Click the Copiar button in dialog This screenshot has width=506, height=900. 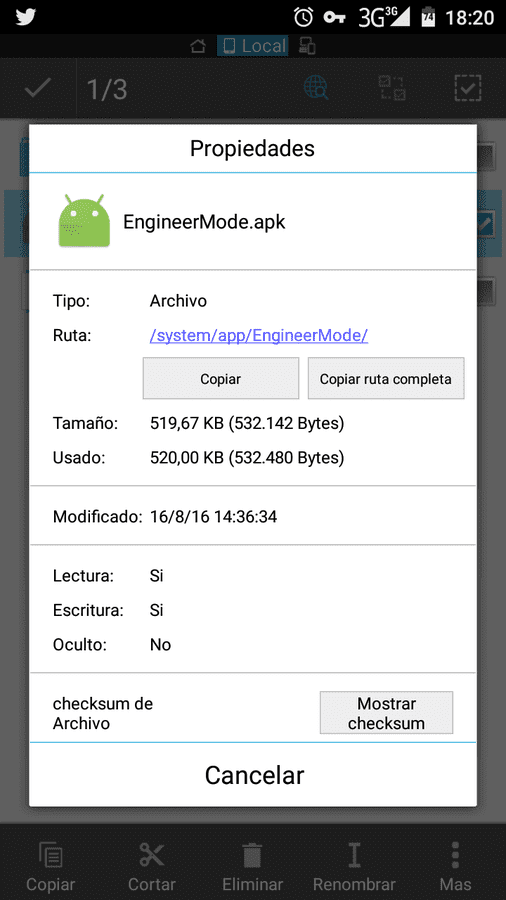pyautogui.click(x=221, y=379)
